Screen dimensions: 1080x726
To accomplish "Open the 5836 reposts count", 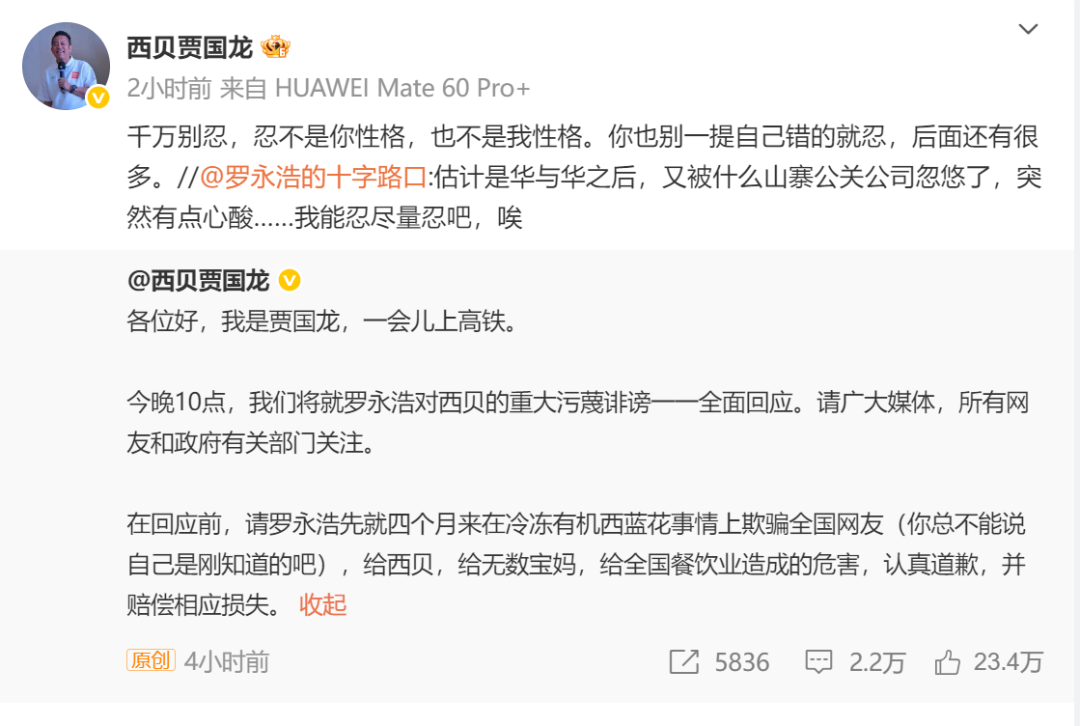I will click(x=742, y=662).
